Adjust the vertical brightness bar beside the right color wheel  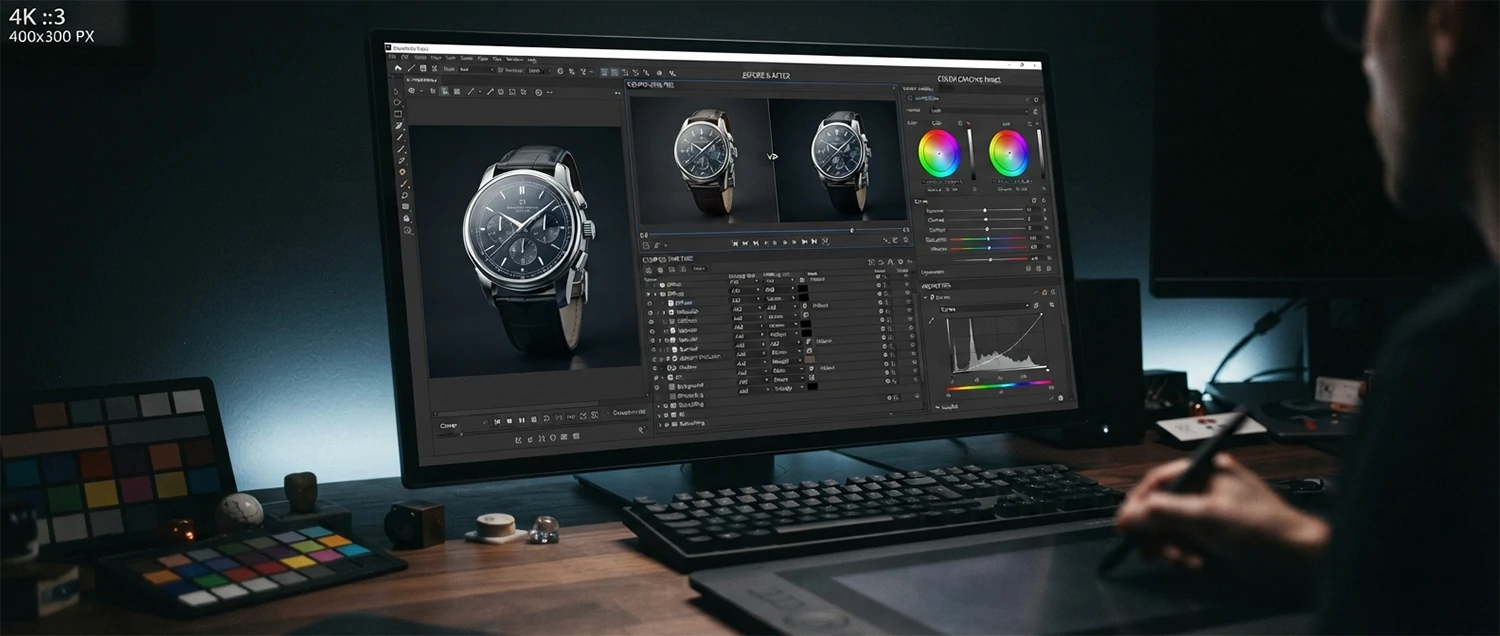pos(1039,155)
